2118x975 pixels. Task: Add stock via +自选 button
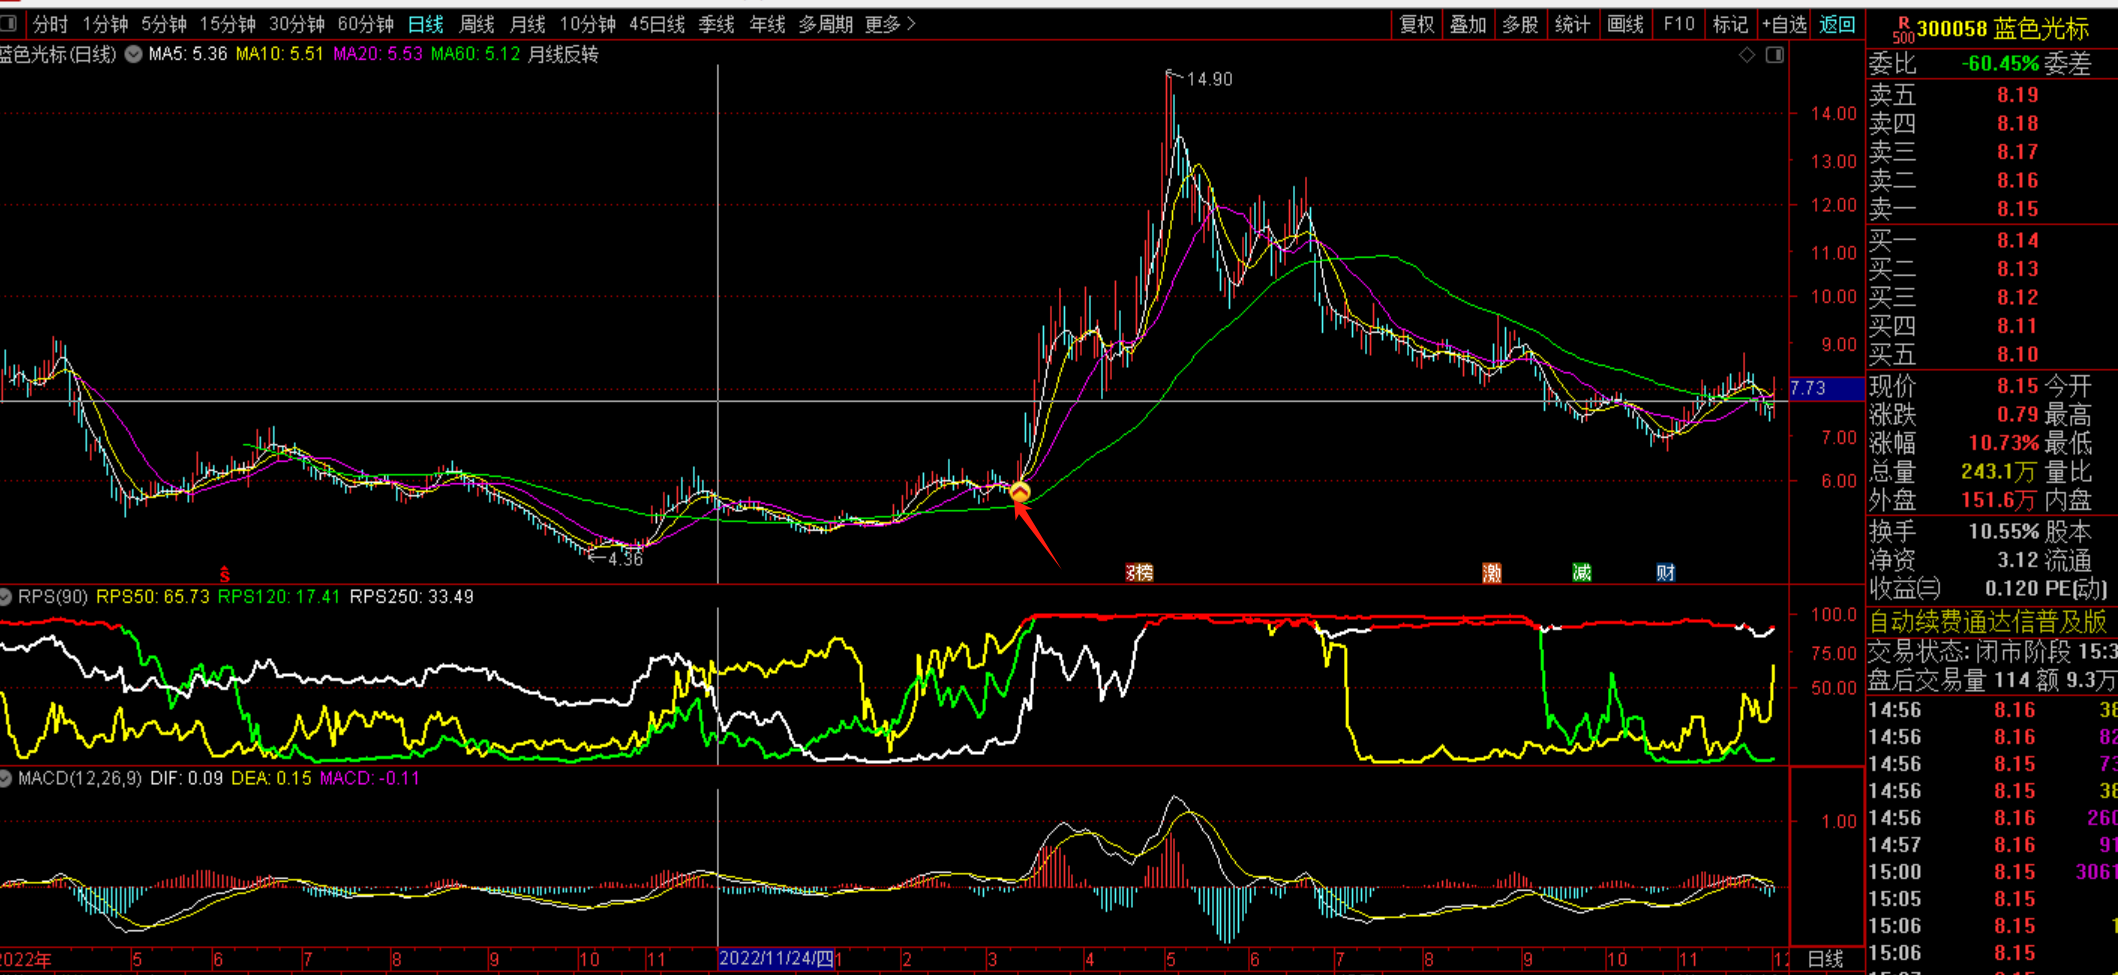(1784, 24)
